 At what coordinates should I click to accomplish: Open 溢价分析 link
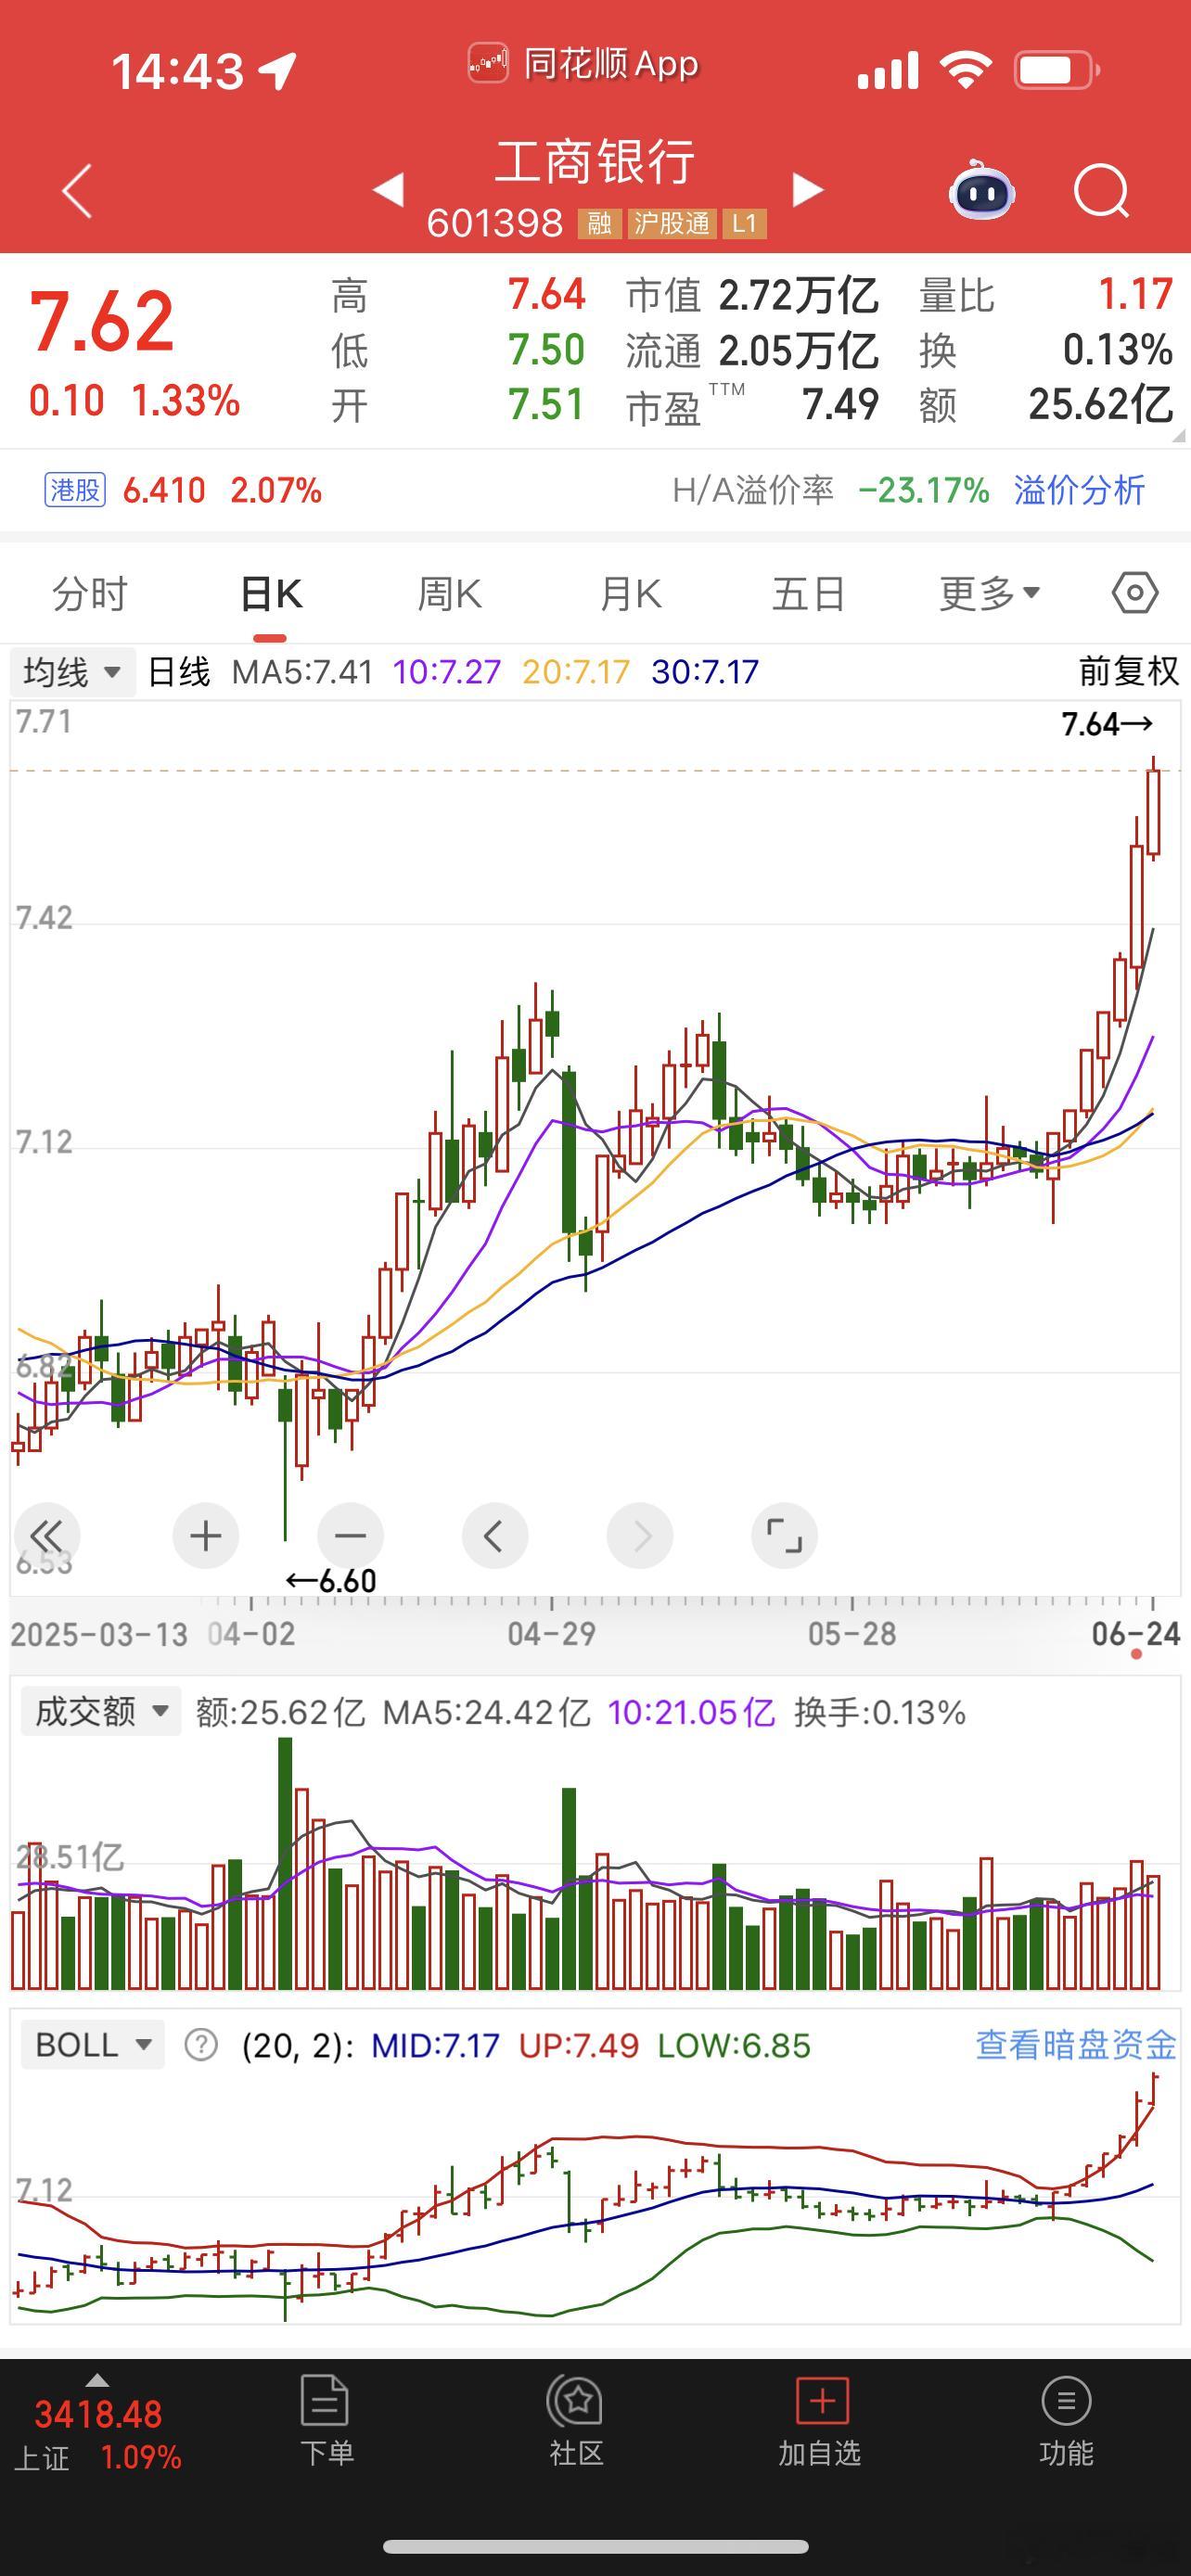(1079, 490)
